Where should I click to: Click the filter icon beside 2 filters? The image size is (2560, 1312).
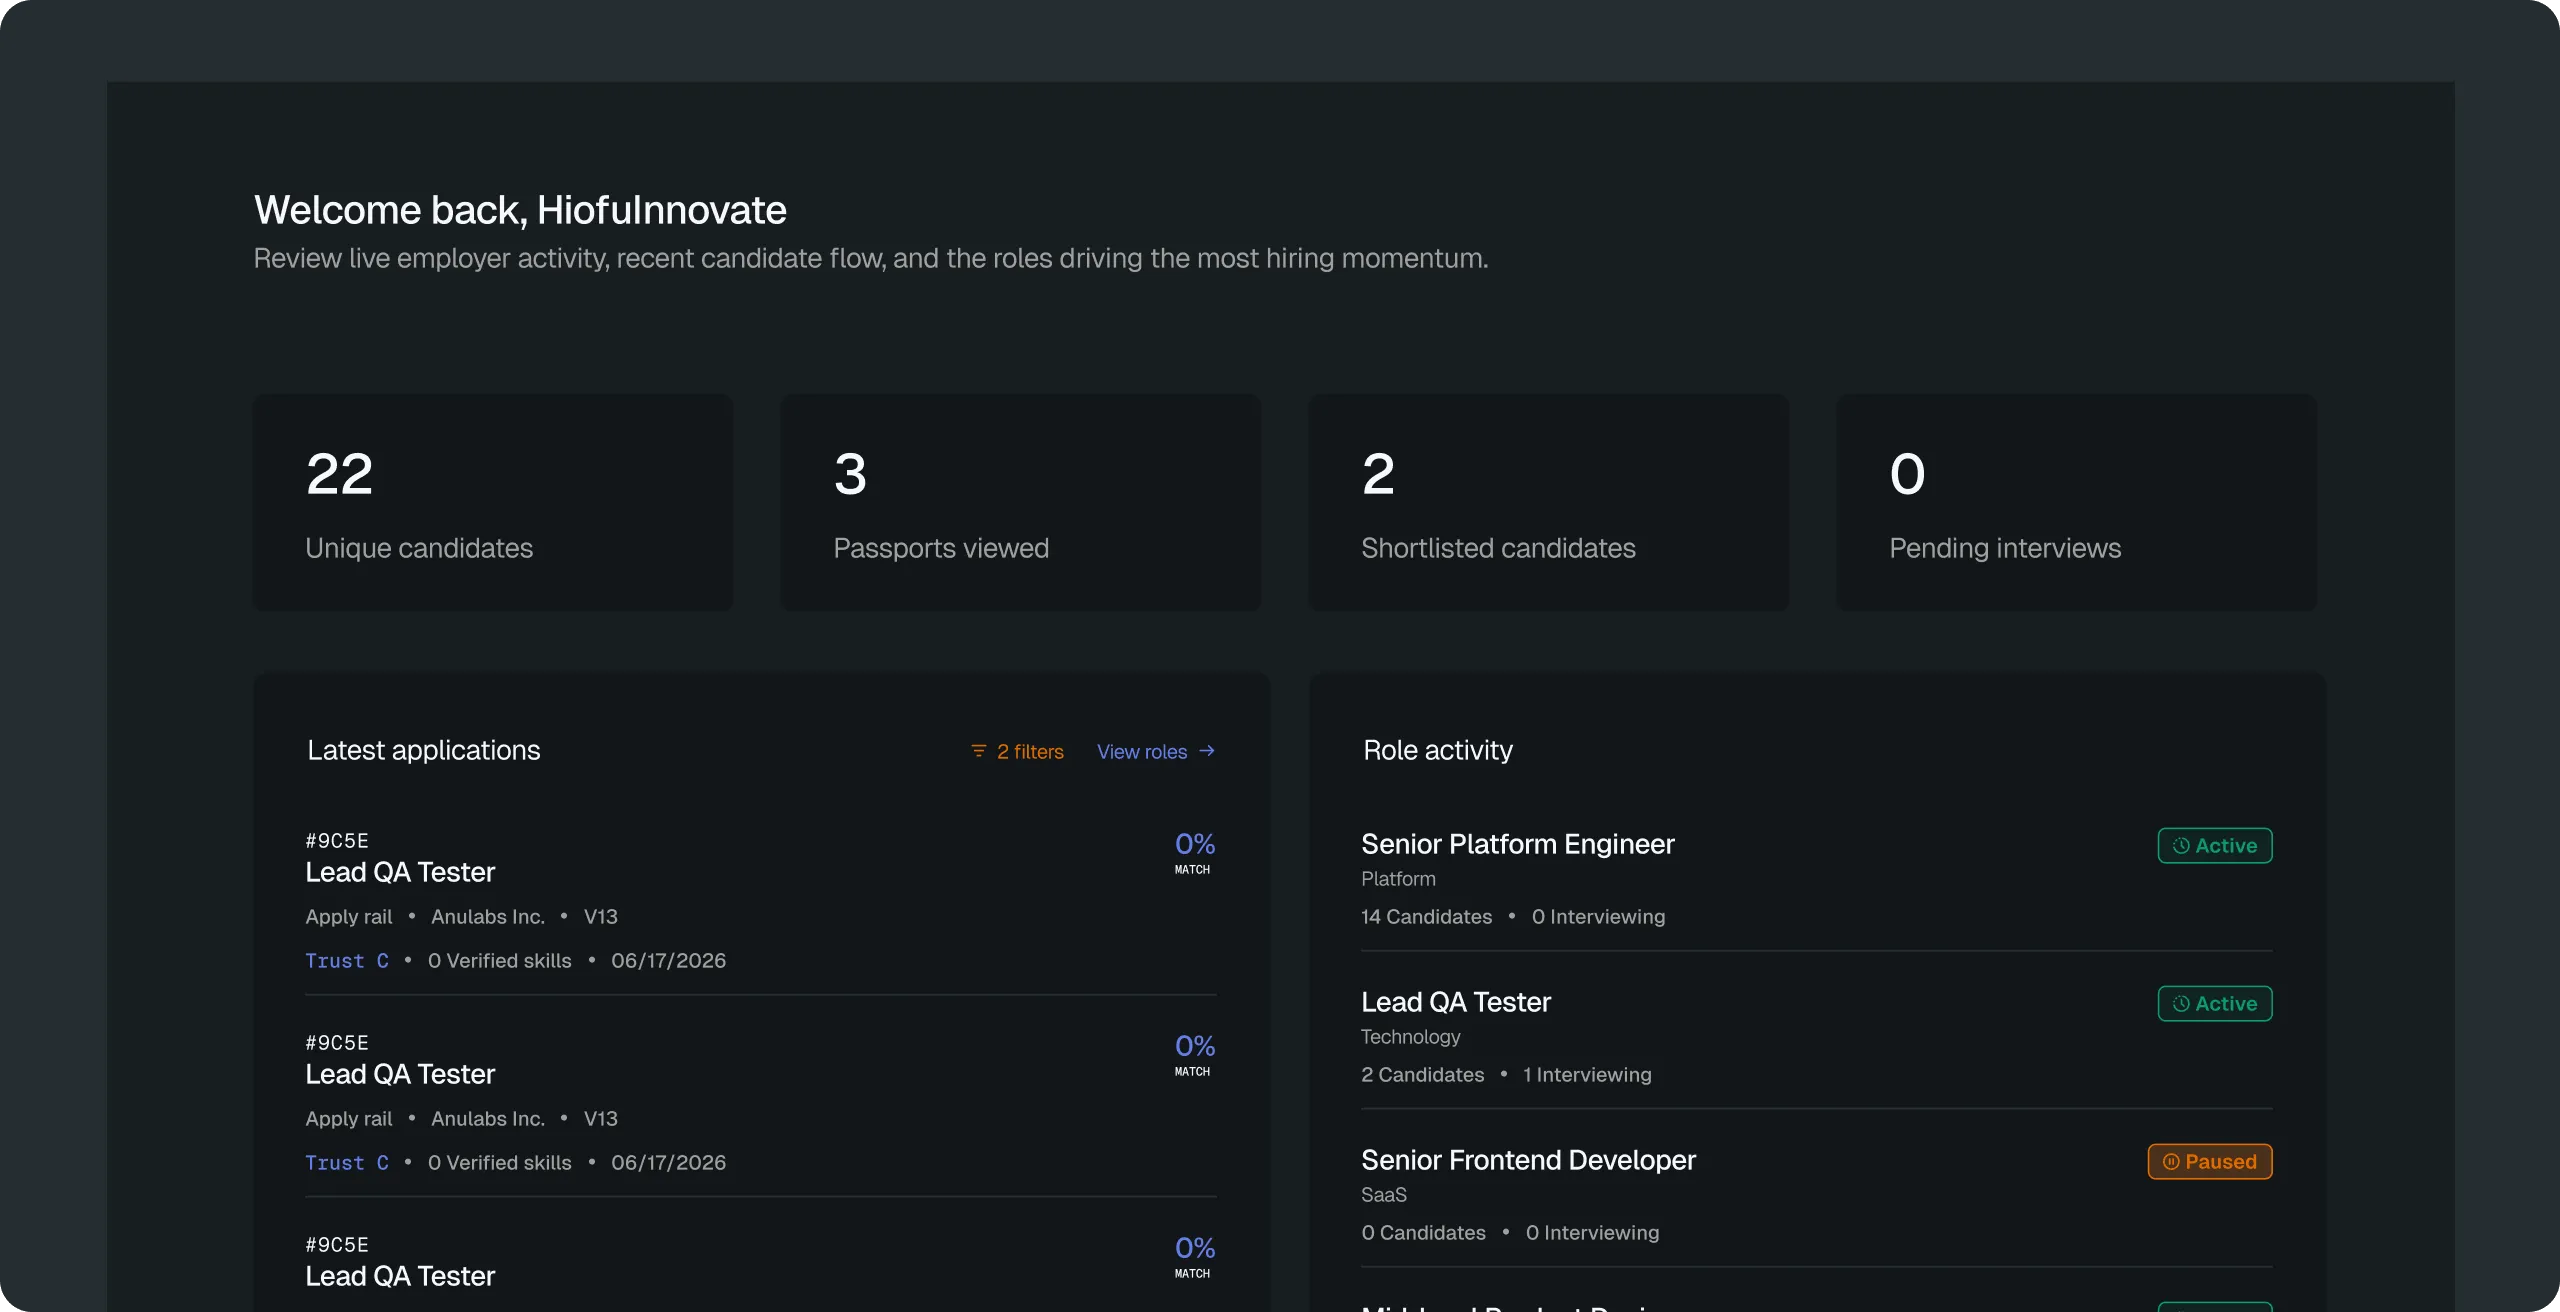point(978,751)
